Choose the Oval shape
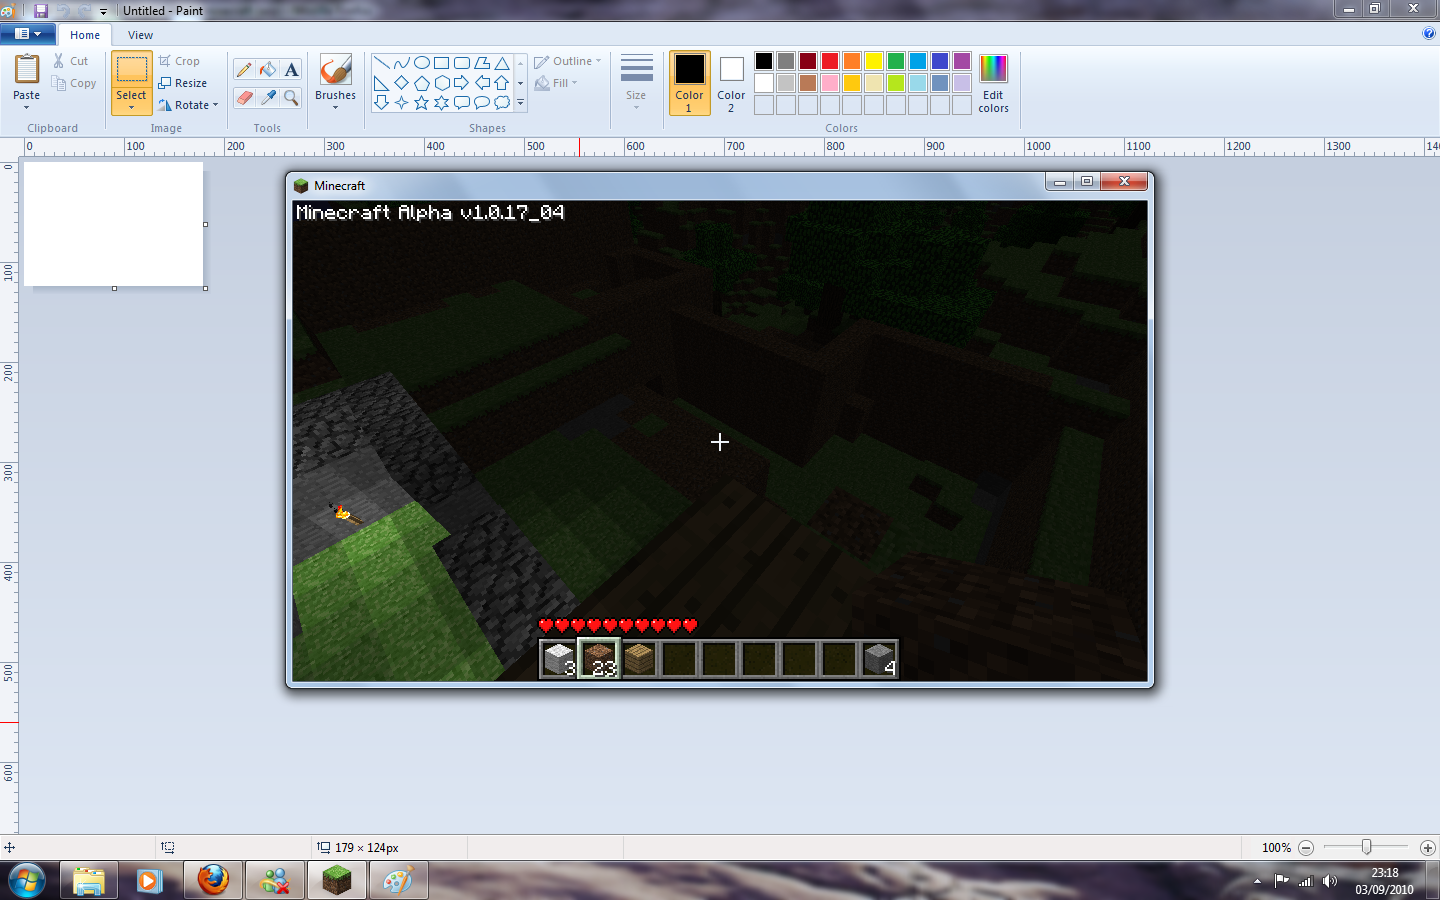Image resolution: width=1440 pixels, height=900 pixels. pyautogui.click(x=421, y=63)
